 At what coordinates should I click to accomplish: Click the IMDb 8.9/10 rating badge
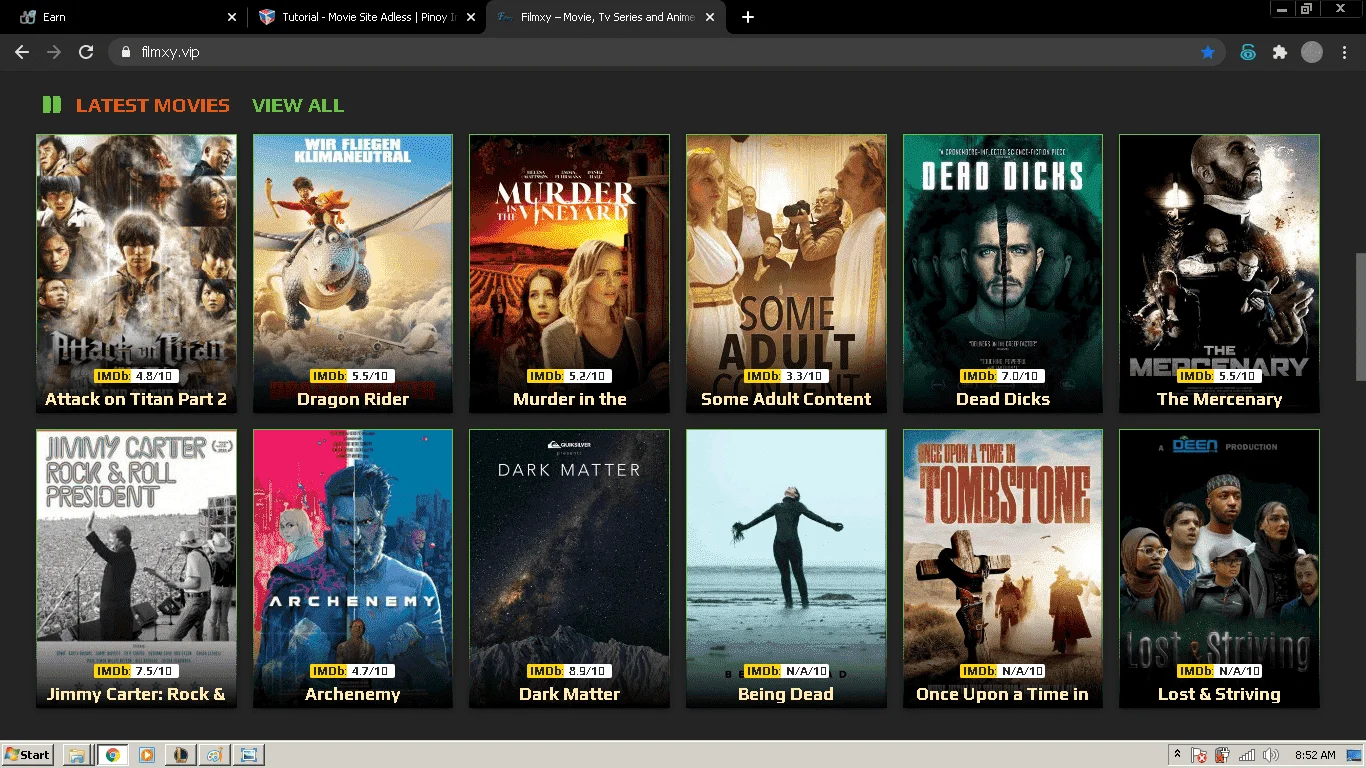click(569, 671)
